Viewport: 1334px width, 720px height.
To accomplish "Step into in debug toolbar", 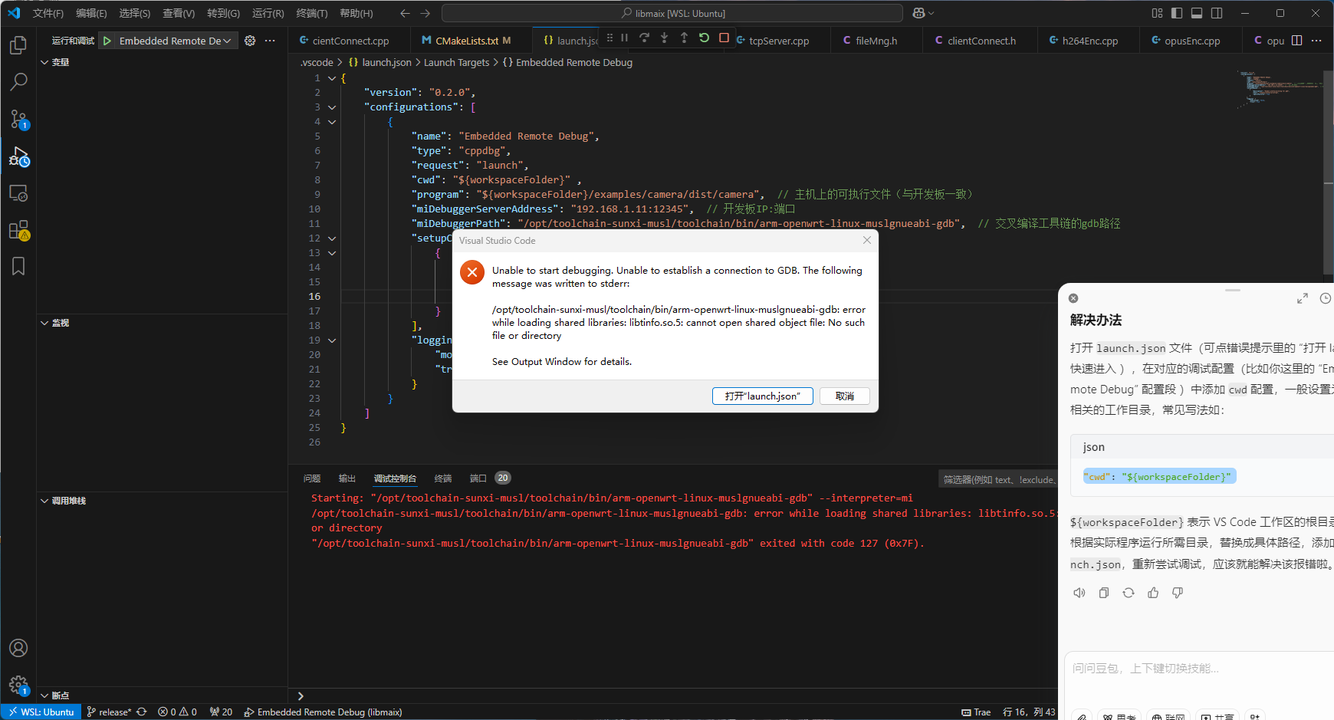I will [664, 38].
